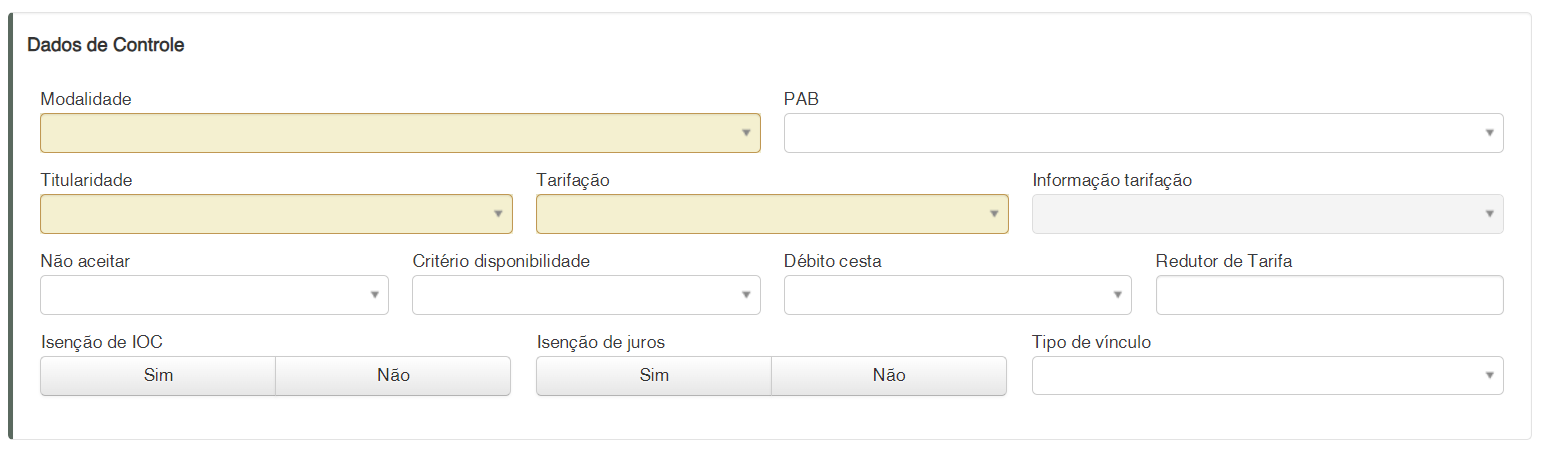Open the Modalidade dropdown
This screenshot has width=1546, height=451.
point(400,133)
